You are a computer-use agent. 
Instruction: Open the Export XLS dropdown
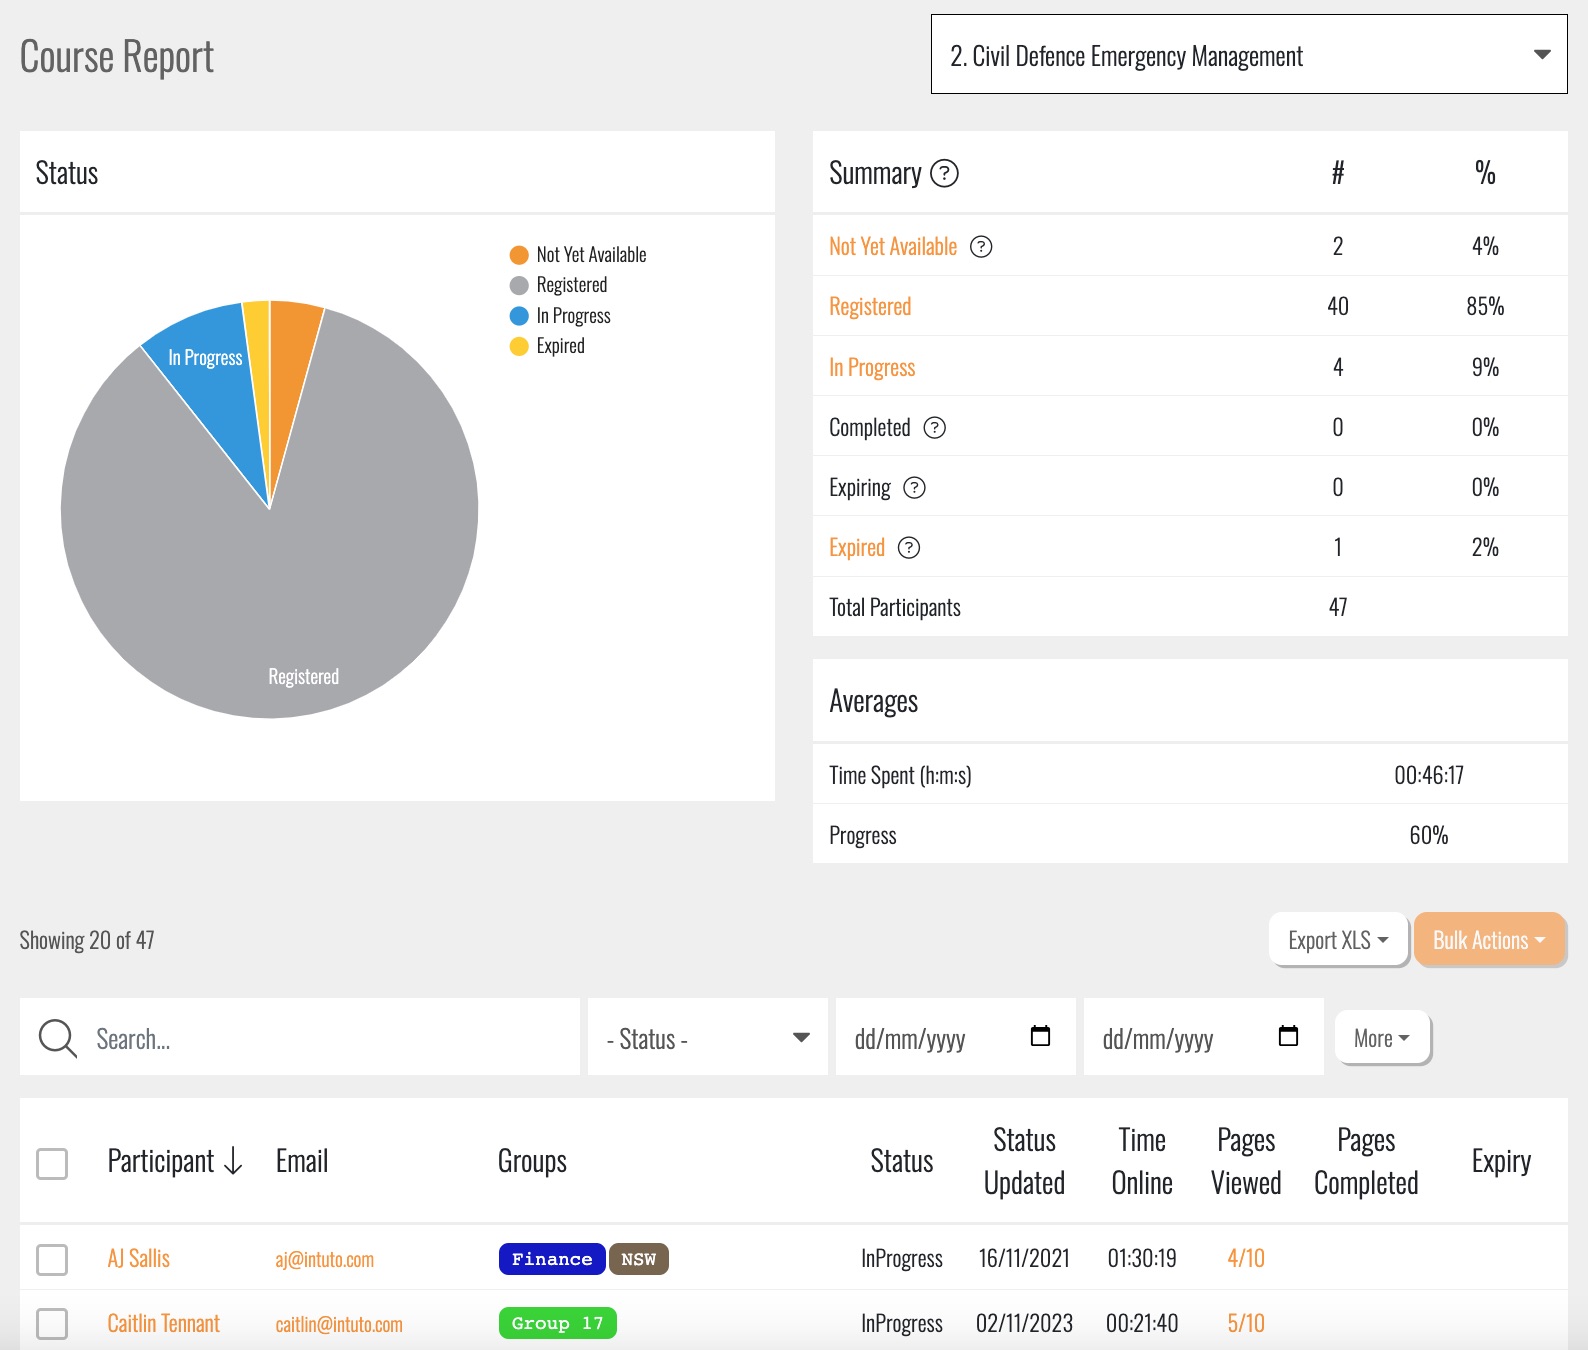(x=1338, y=940)
